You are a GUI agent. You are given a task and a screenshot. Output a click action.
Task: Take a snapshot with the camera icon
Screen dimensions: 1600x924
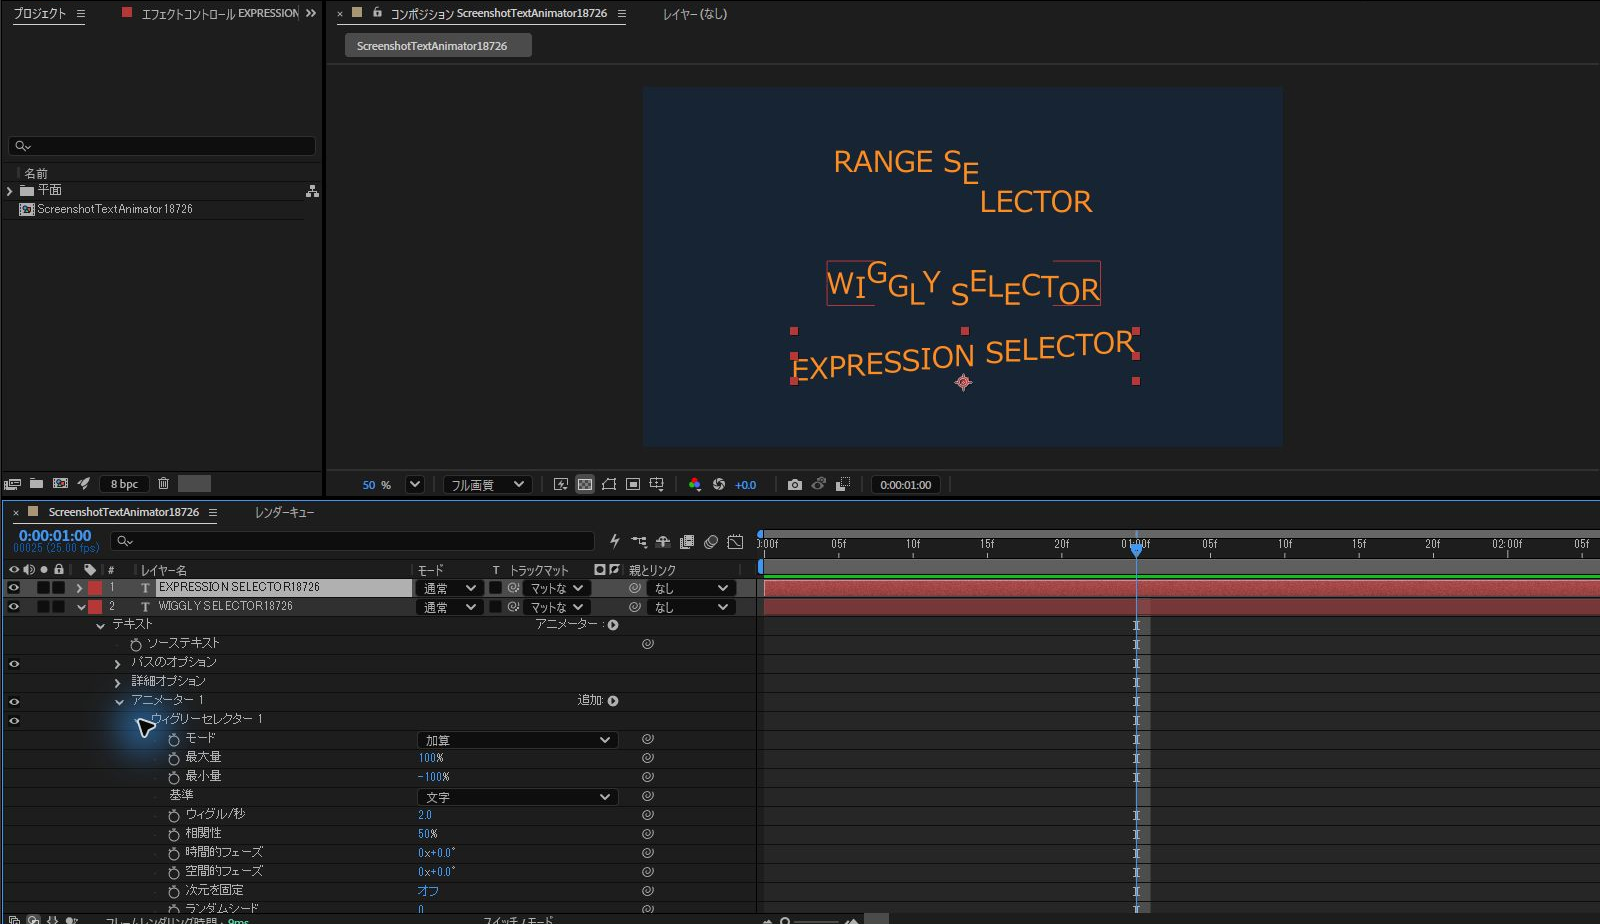795,485
